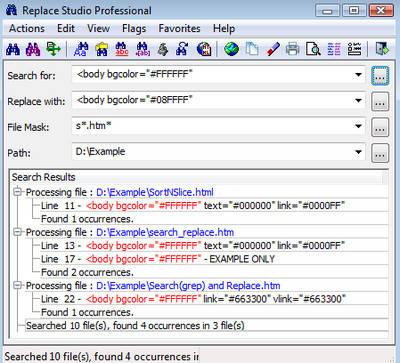
Task: Click the copy pages toolbar icon
Action: (x=252, y=50)
